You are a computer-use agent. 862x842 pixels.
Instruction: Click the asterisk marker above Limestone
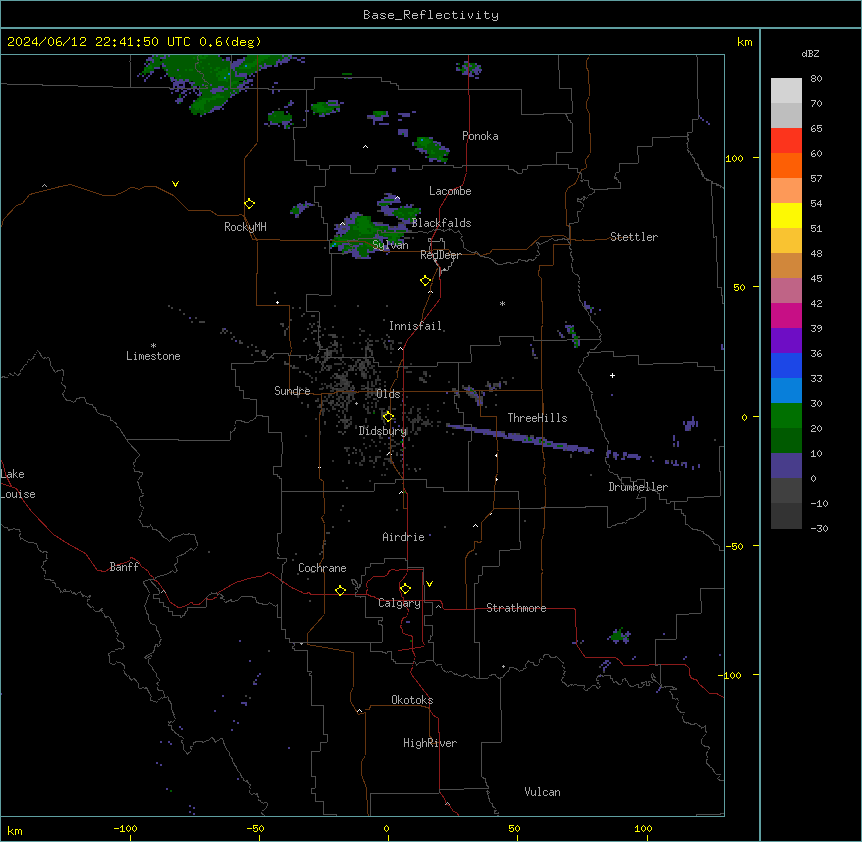click(x=153, y=346)
